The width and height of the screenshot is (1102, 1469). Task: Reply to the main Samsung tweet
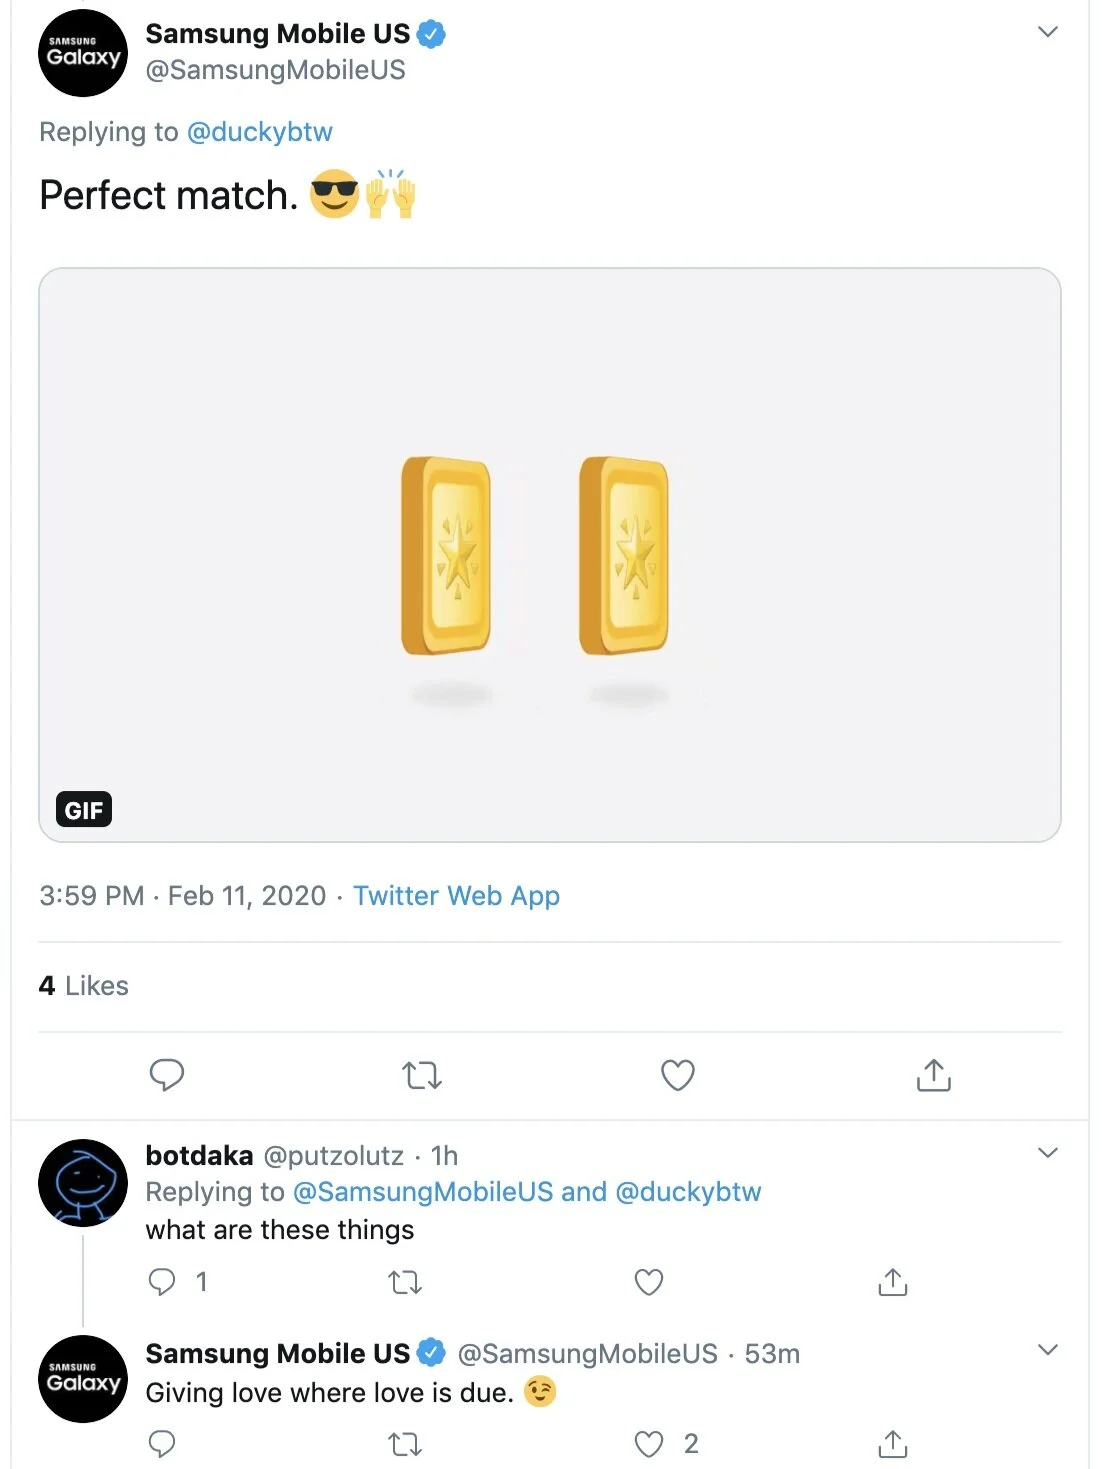[166, 1075]
